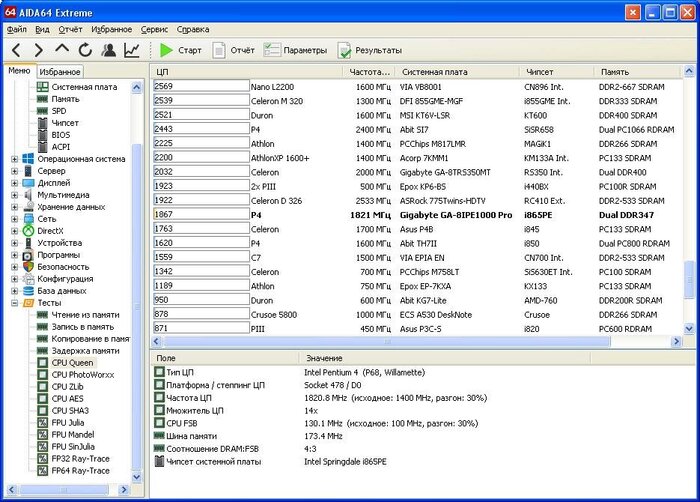Click the user profile icon in the toolbar
The image size is (700, 502).
[108, 50]
